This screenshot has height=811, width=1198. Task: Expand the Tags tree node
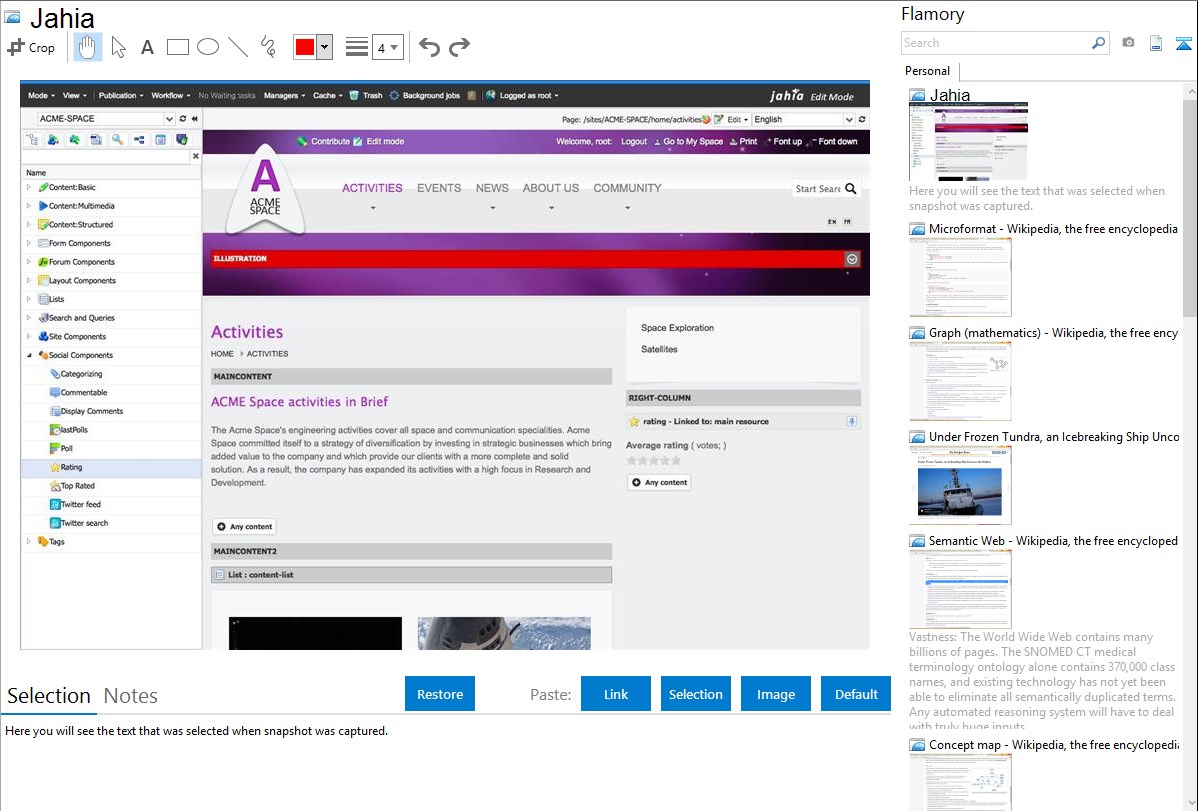pos(29,542)
